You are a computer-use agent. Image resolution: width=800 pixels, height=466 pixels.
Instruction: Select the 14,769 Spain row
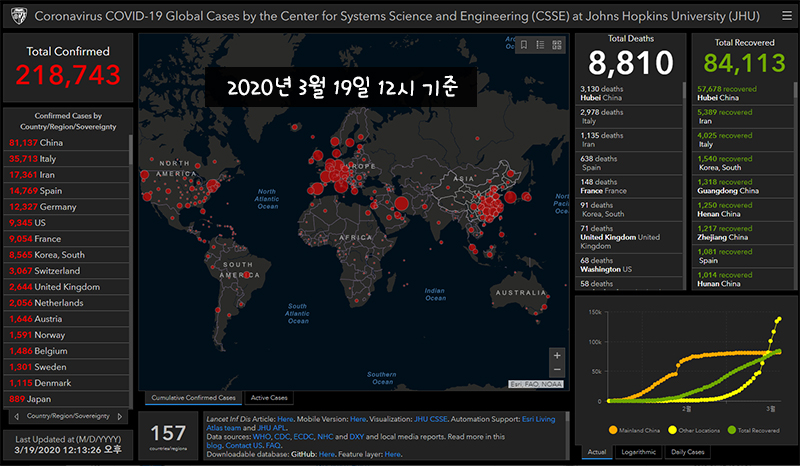point(66,191)
